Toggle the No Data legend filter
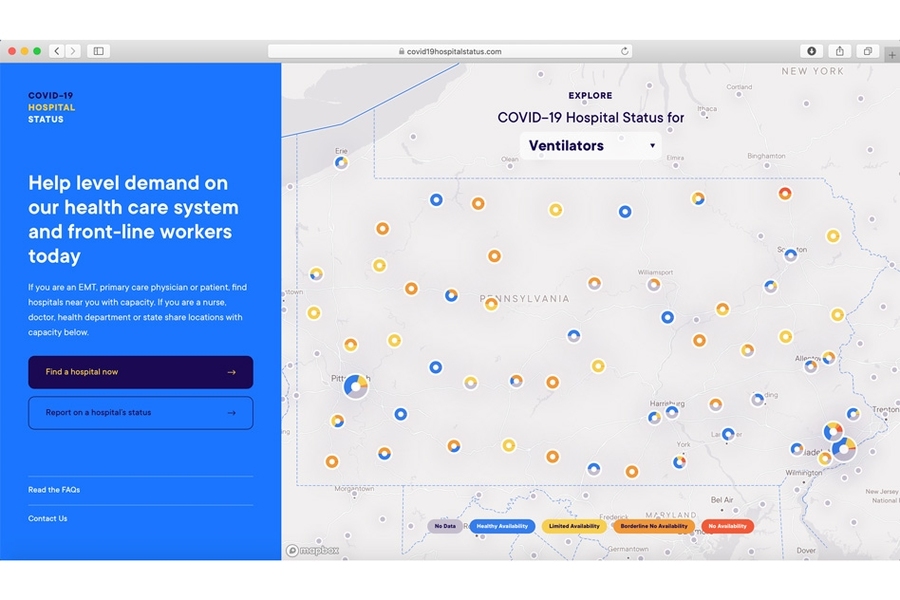 (445, 526)
